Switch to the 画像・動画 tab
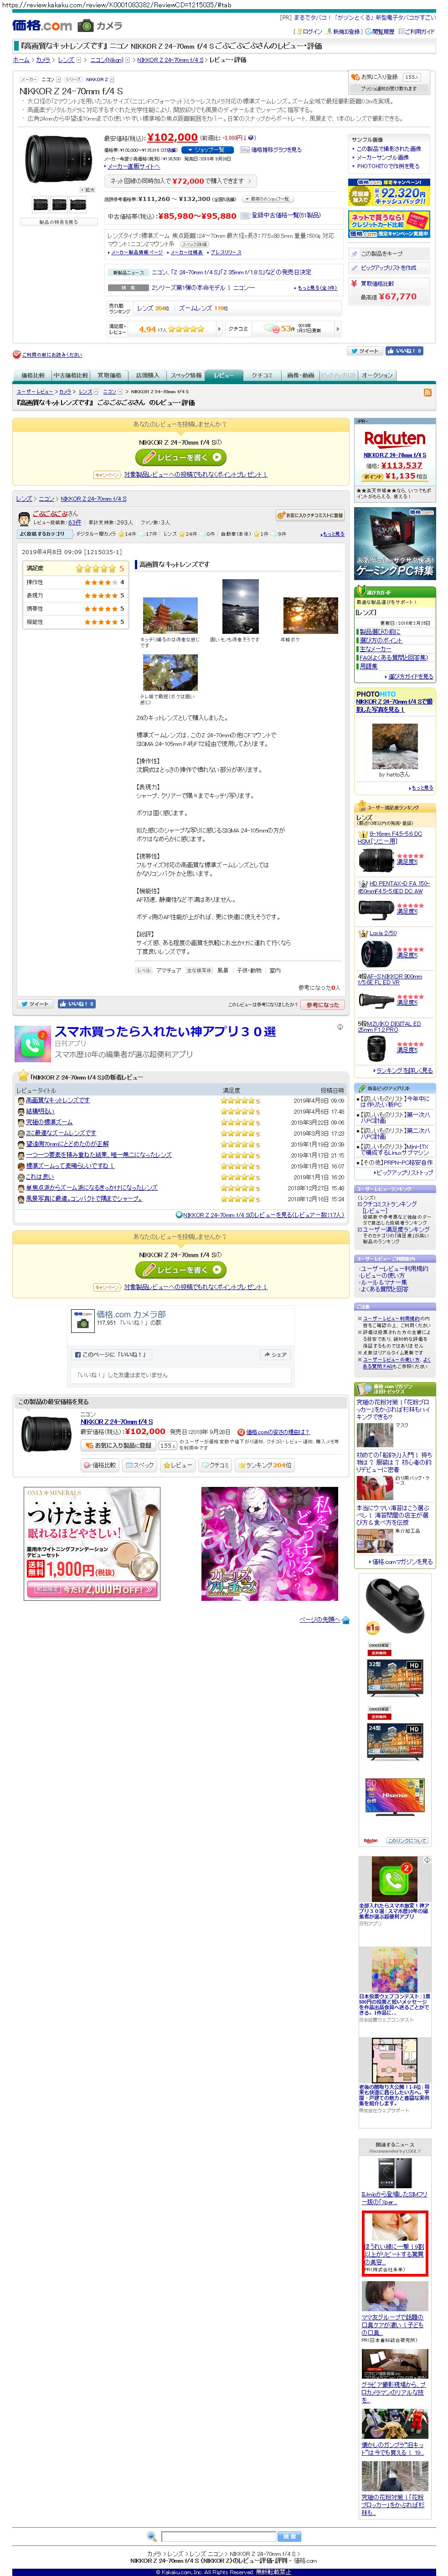Viewport: 448px width, 2576px height. tap(300, 376)
